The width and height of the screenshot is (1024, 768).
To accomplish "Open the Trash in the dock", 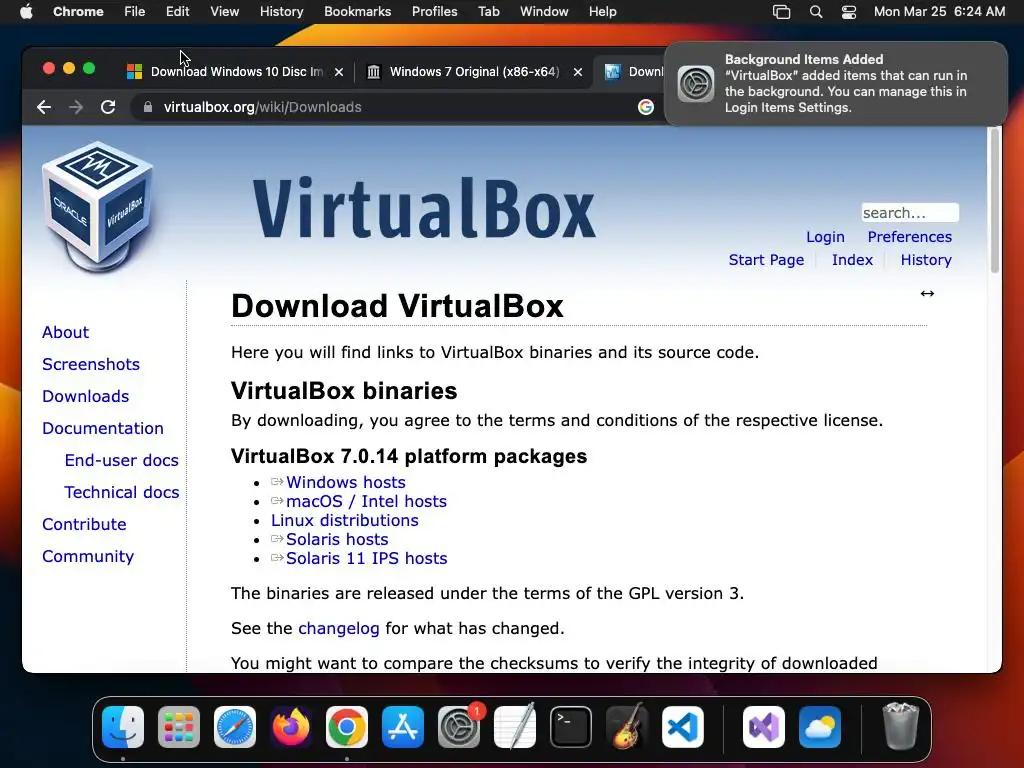I will [x=901, y=727].
